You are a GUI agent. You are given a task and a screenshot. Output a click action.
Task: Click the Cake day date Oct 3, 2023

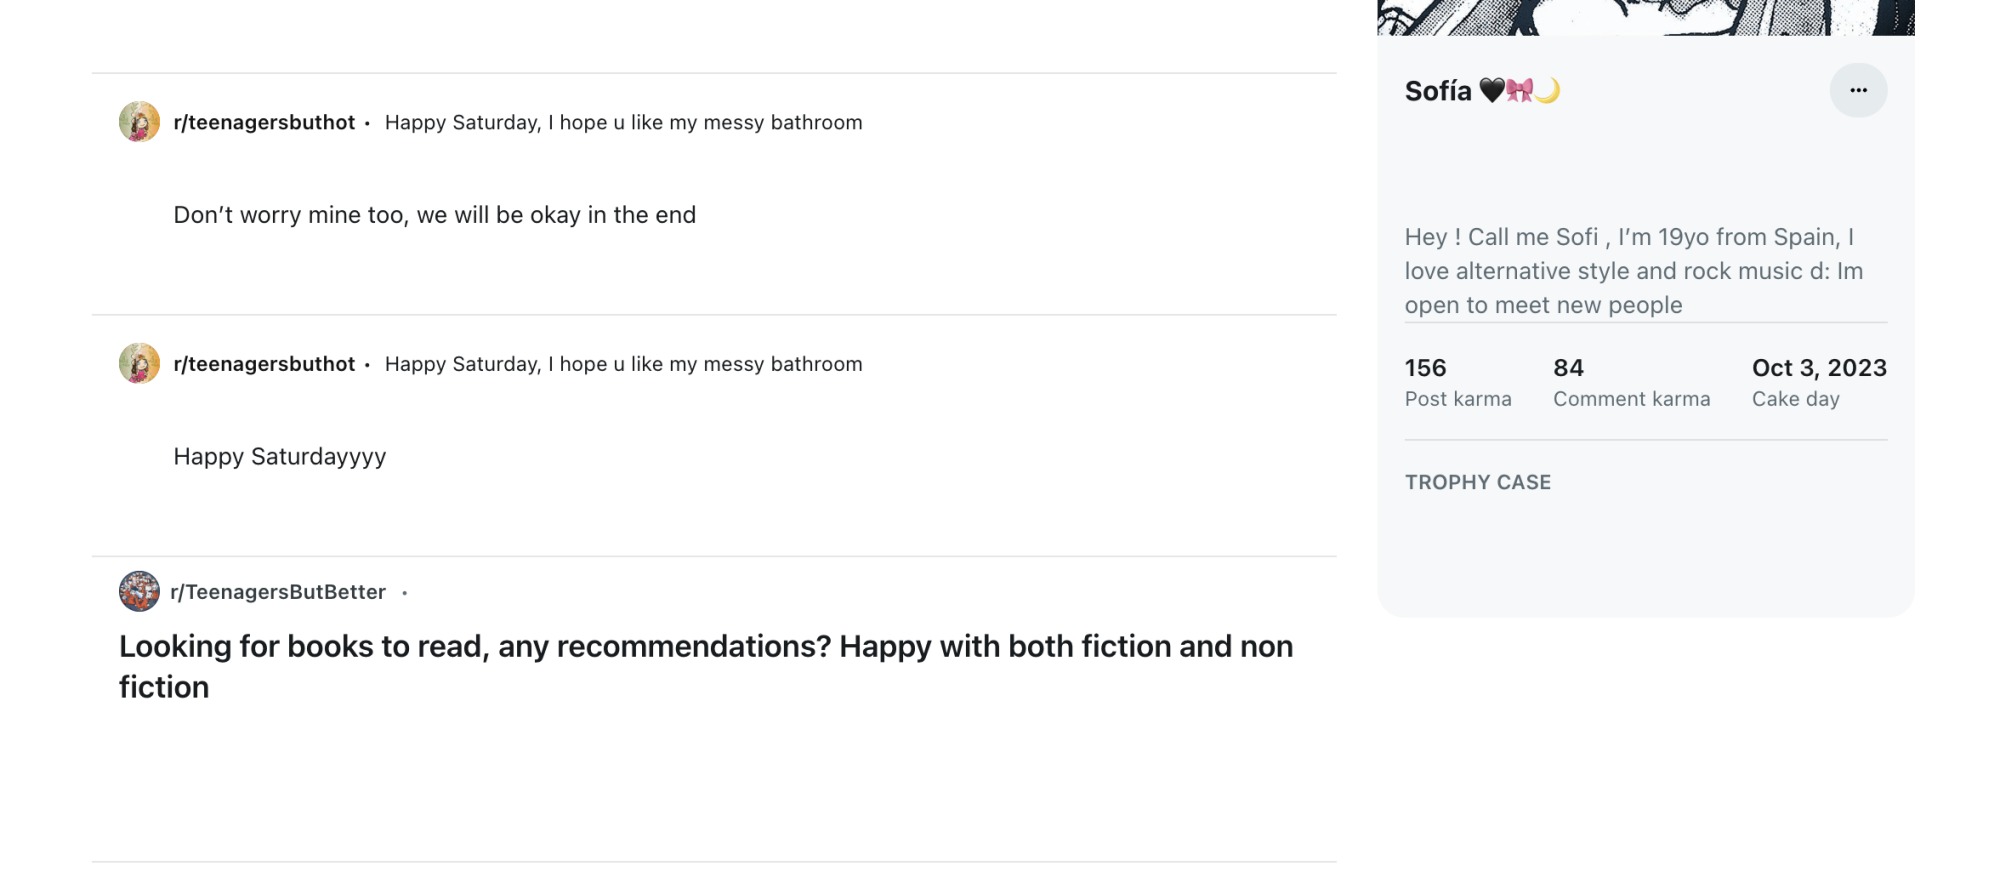pos(1819,368)
